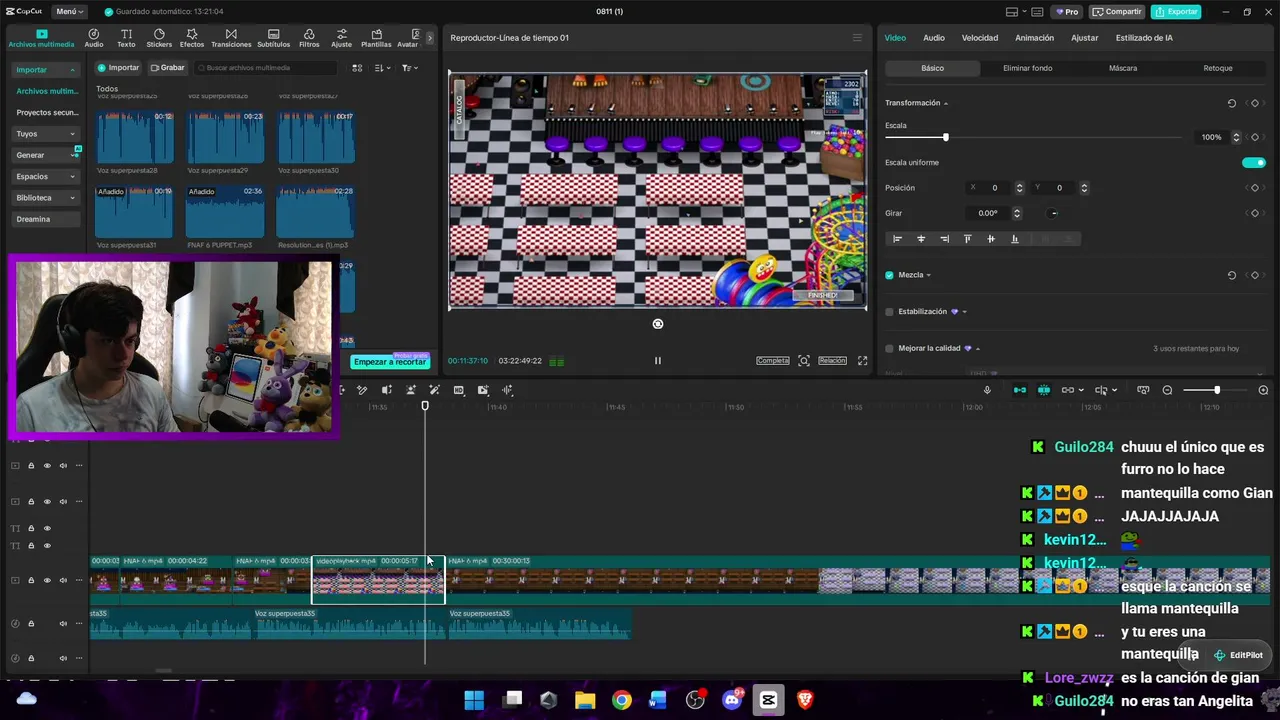Open the Stickers library tab

pos(159,38)
